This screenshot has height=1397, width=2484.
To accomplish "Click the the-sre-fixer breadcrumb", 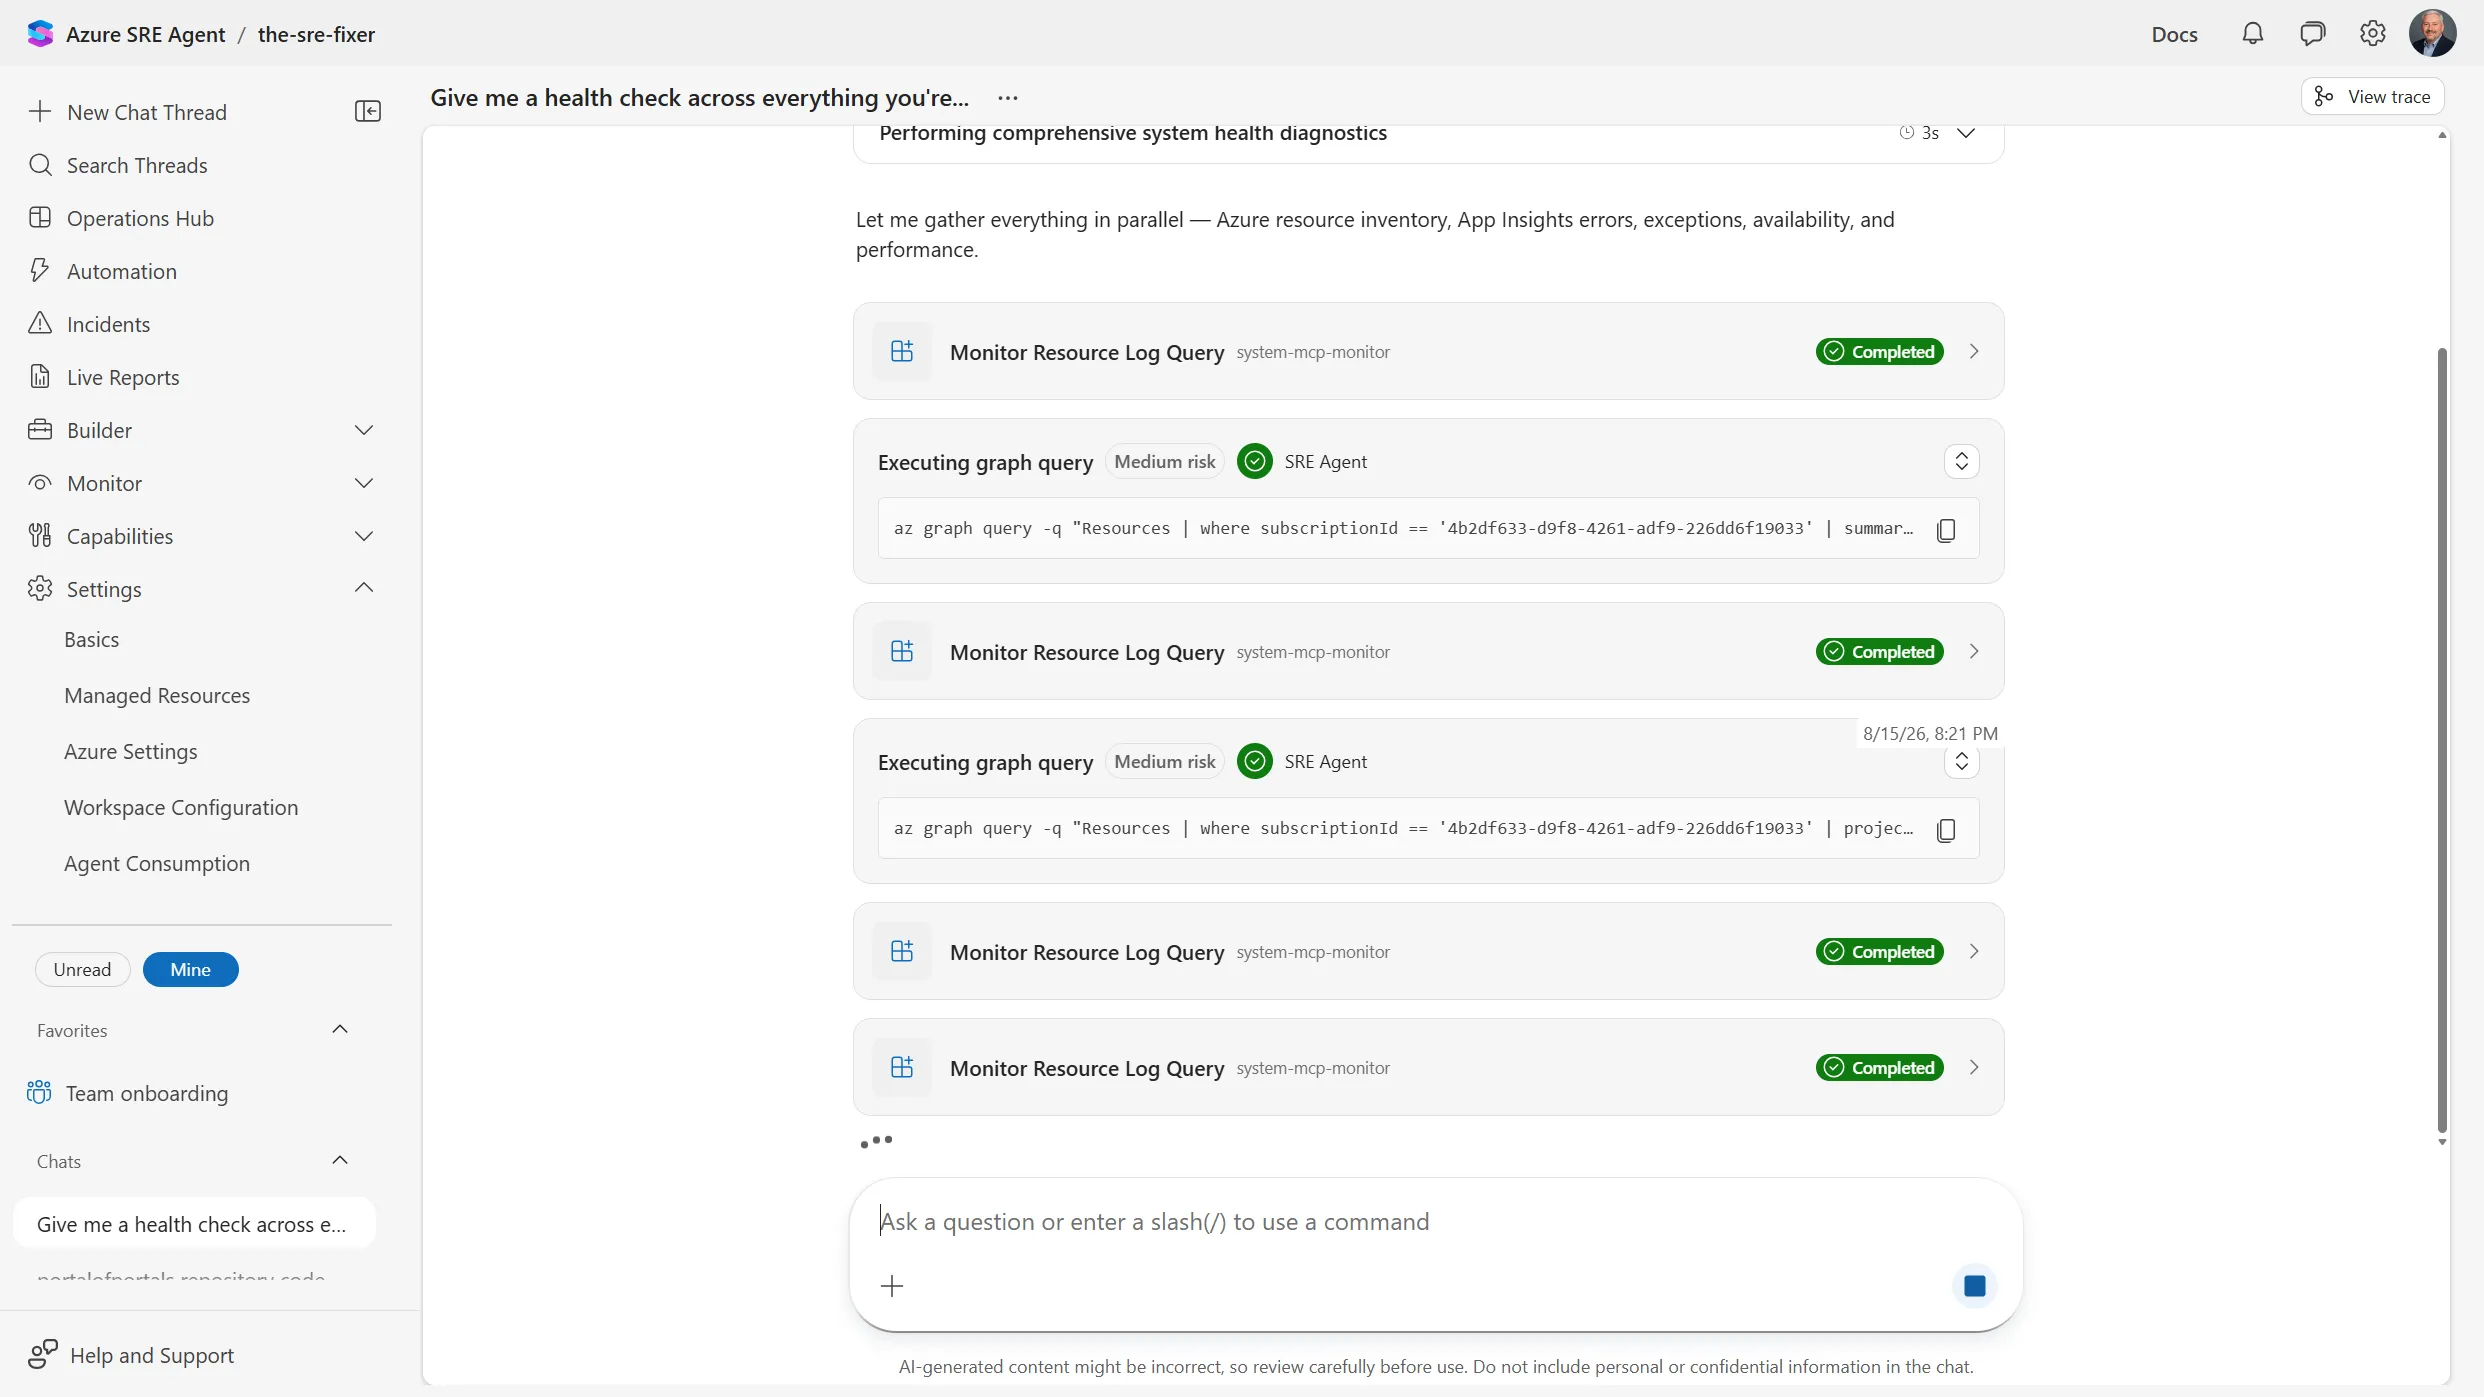I will coord(316,34).
